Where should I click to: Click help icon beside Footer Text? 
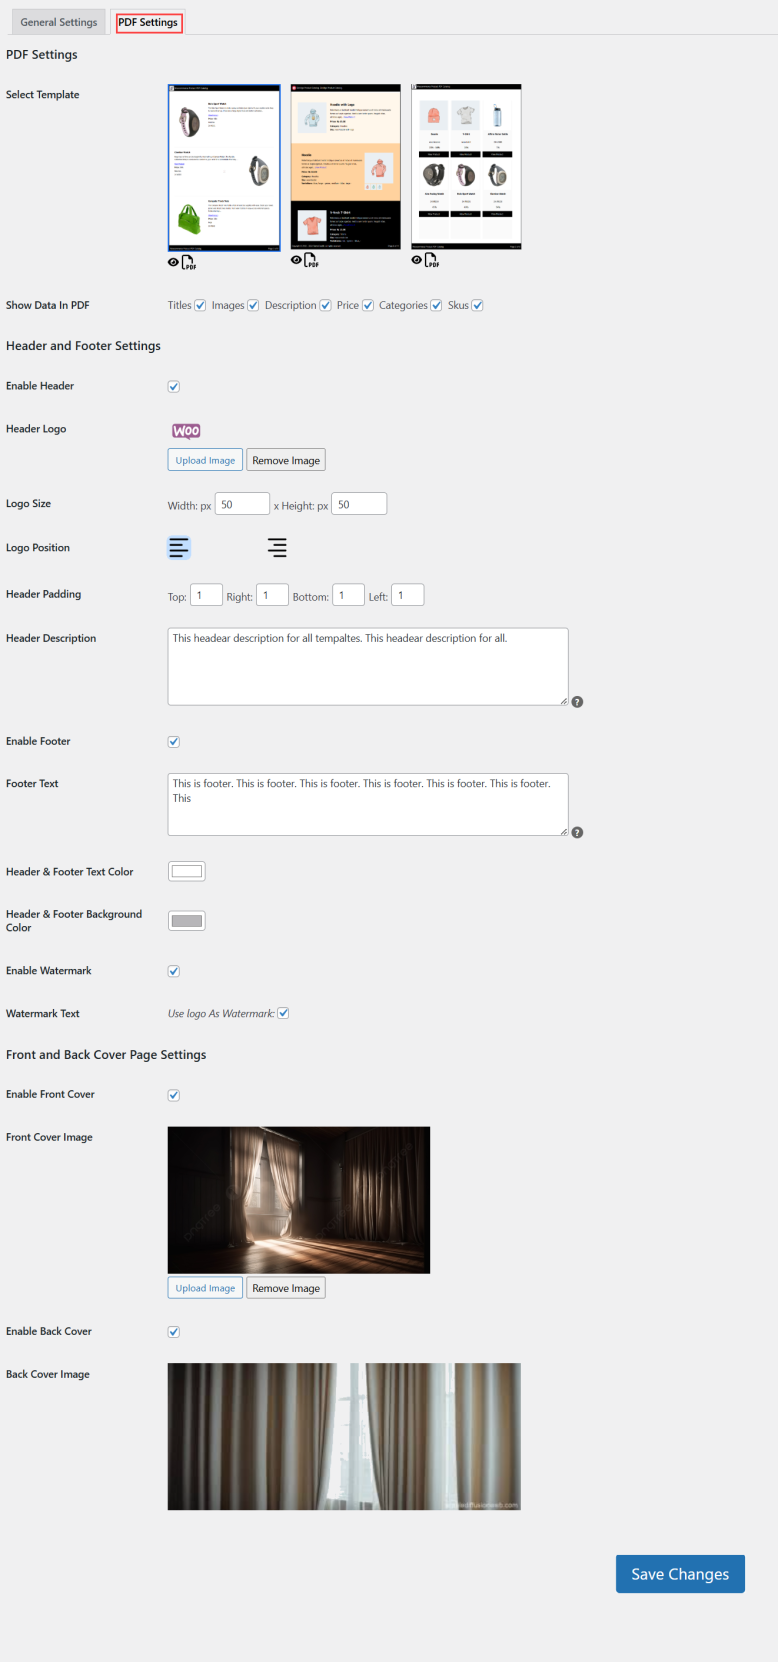577,832
